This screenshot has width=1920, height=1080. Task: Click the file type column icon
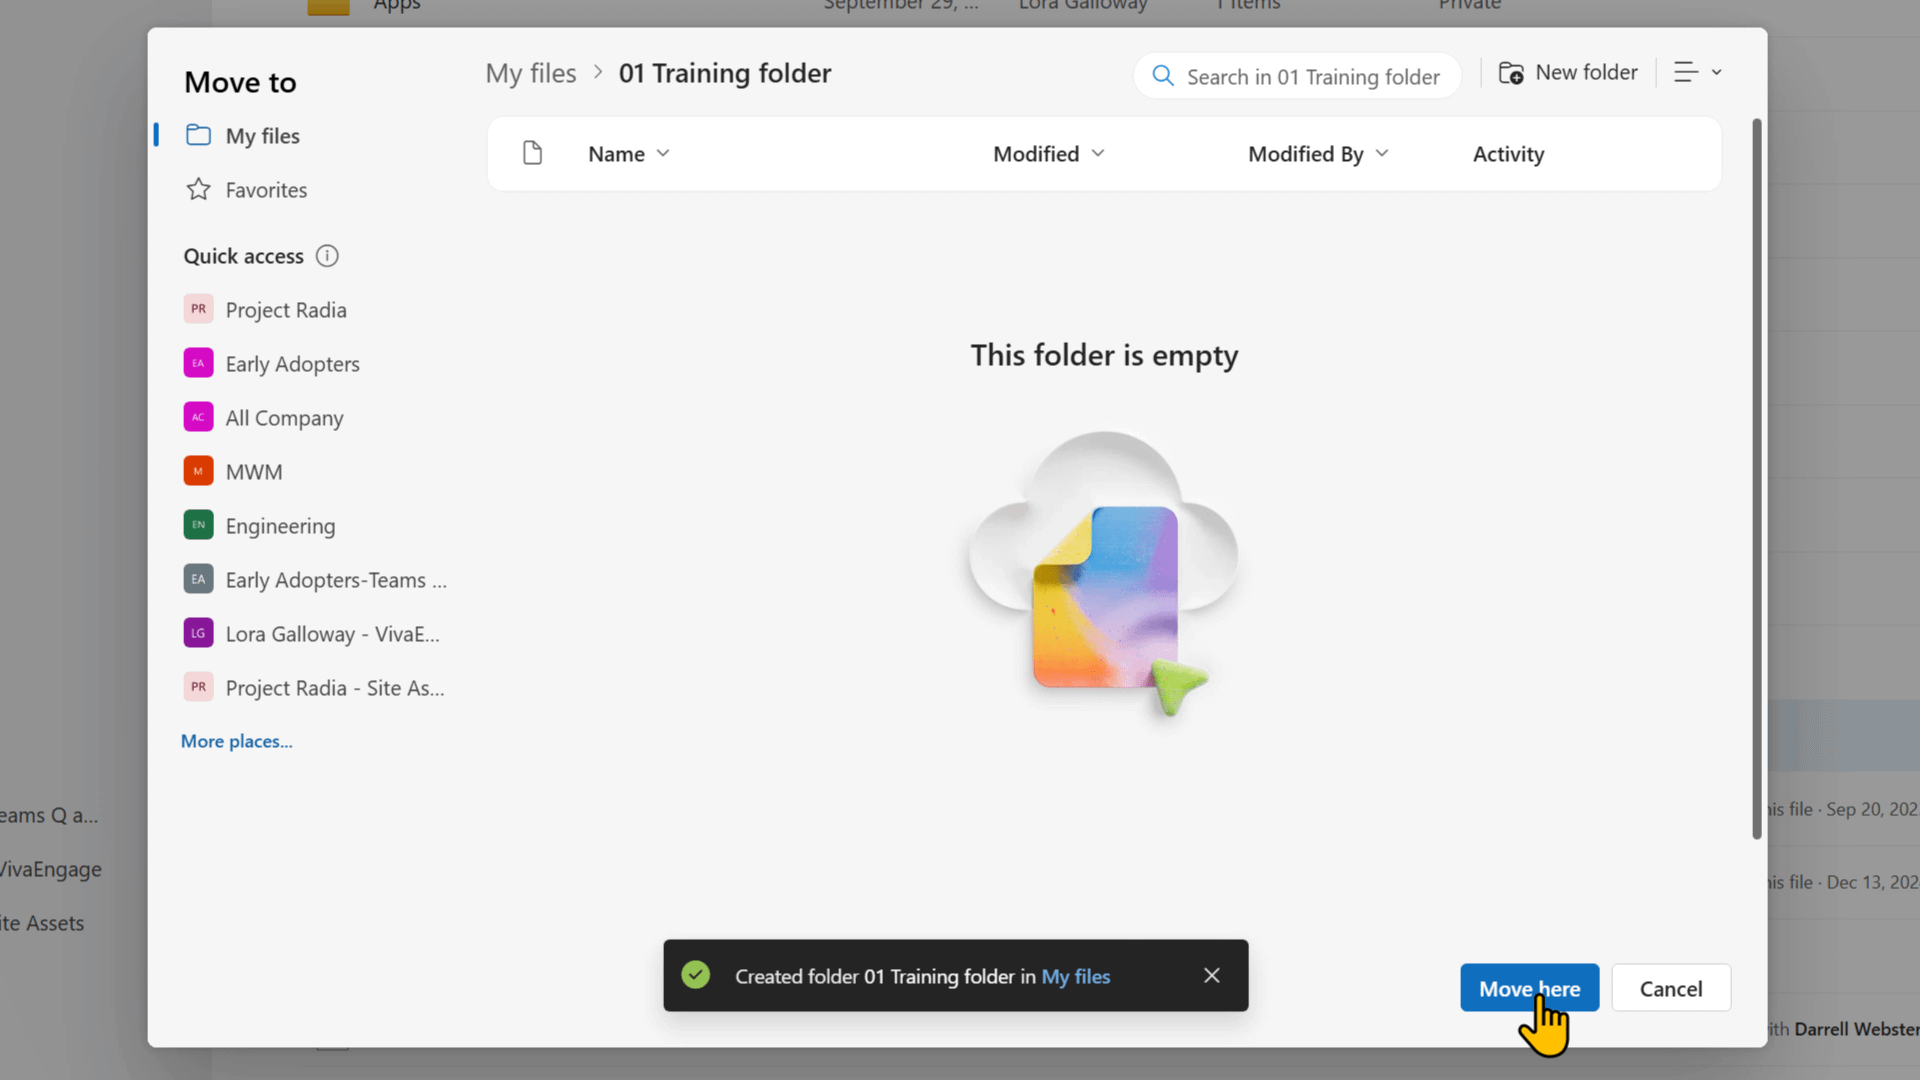coord(532,153)
